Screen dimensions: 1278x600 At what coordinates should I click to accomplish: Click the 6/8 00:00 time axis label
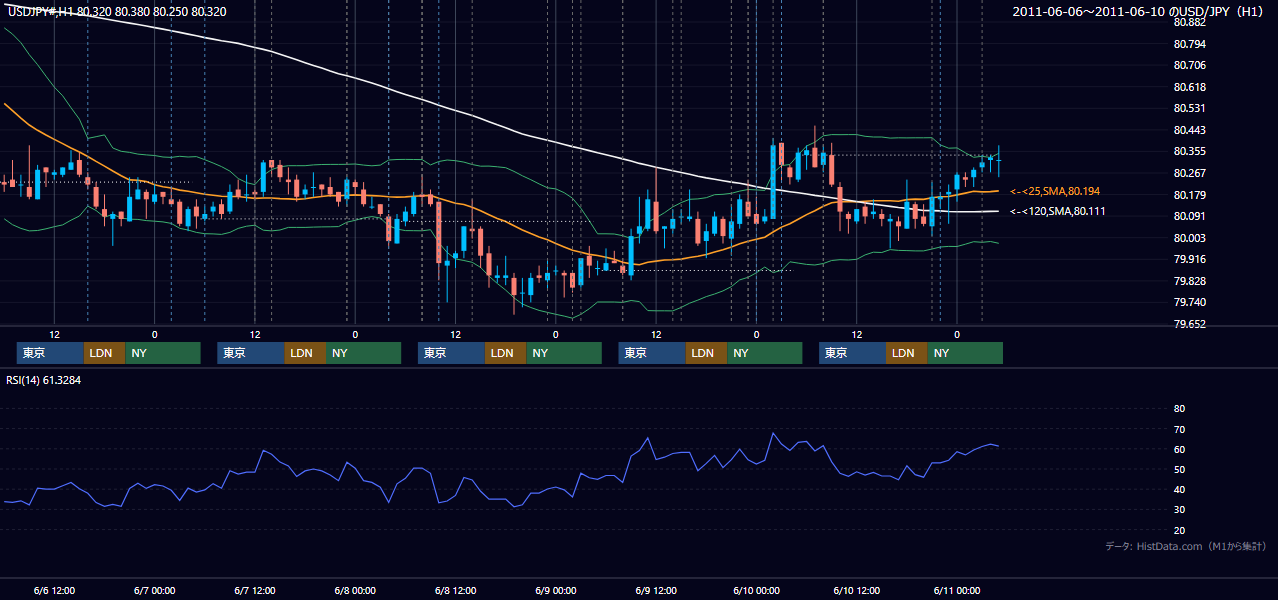tap(355, 590)
